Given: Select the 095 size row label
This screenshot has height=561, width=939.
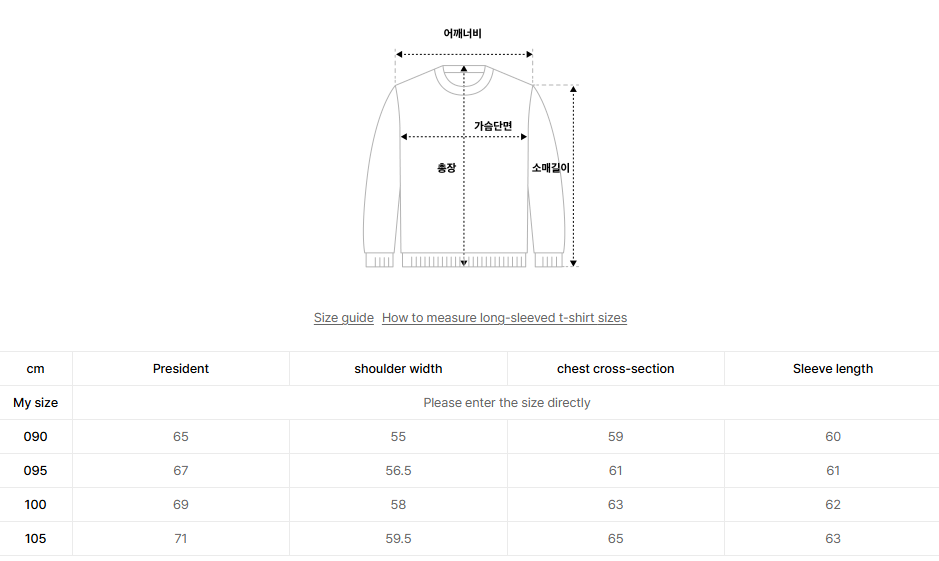Looking at the screenshot, I should [36, 471].
